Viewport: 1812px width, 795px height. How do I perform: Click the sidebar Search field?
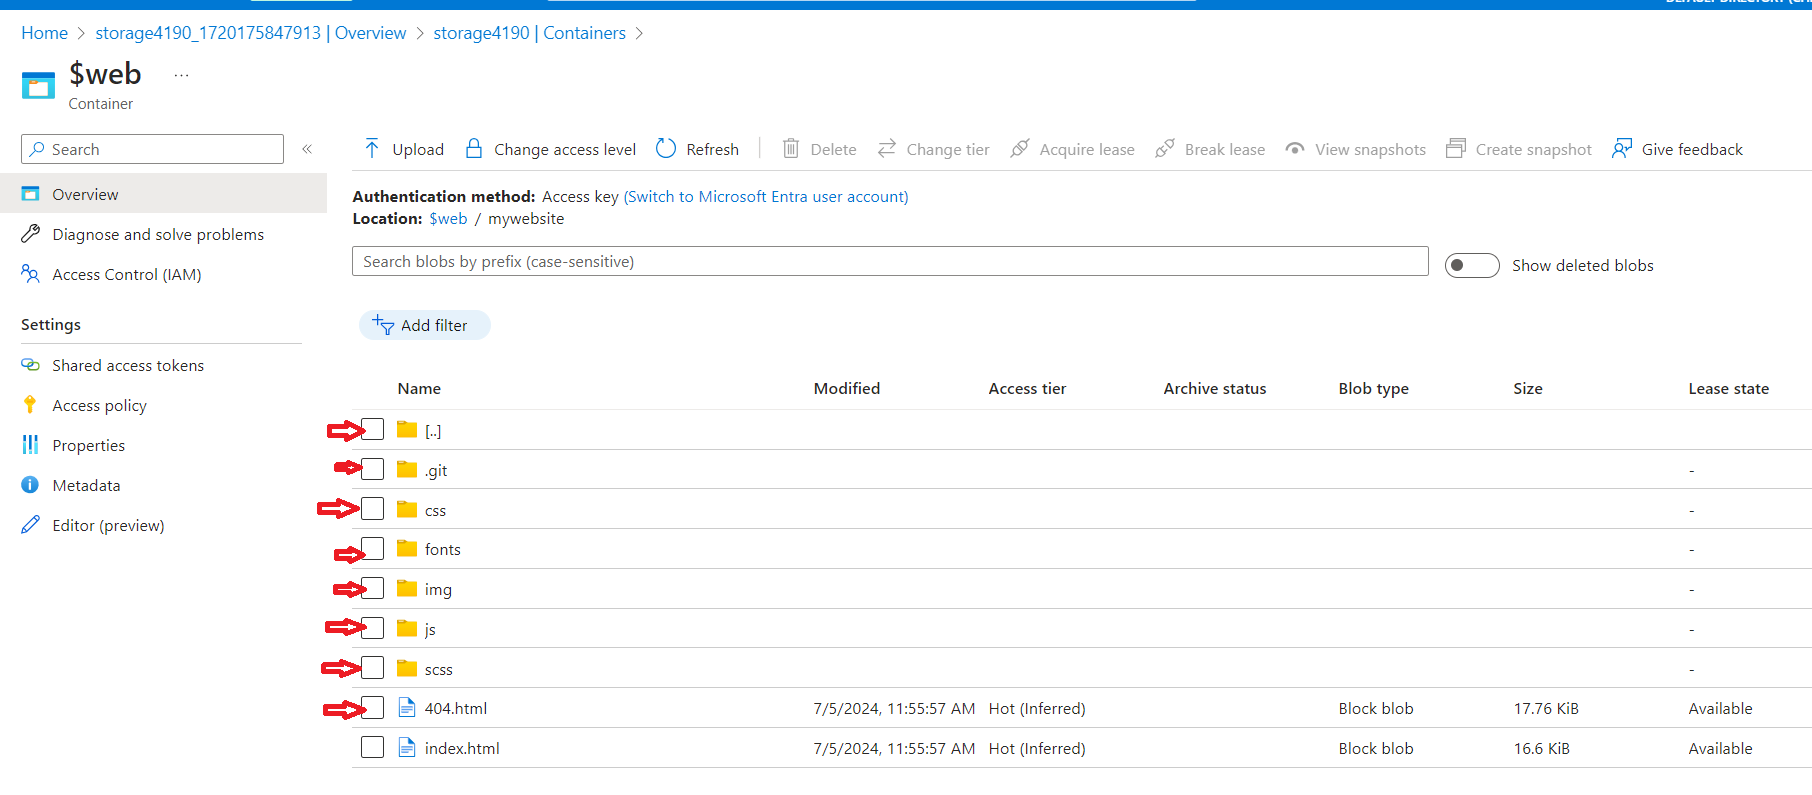152,149
